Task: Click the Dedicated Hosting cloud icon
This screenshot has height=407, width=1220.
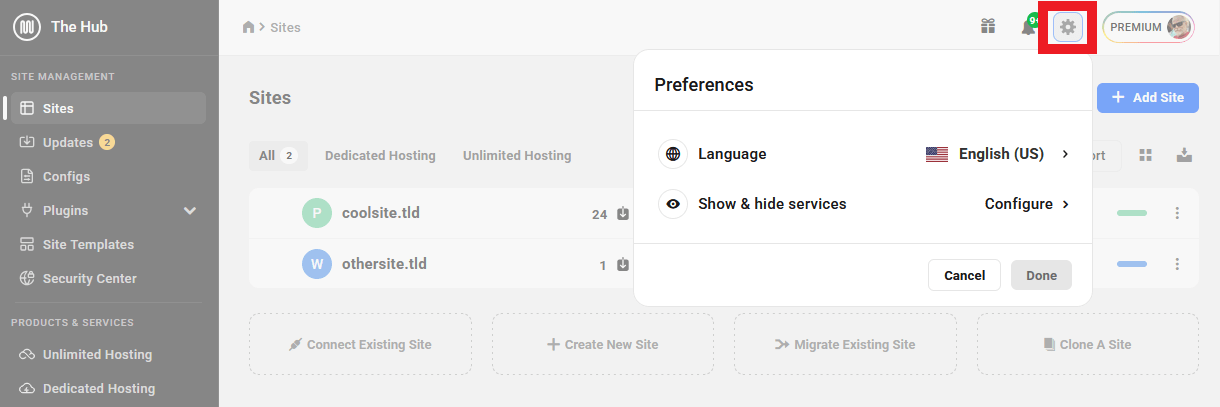Action: point(27,388)
